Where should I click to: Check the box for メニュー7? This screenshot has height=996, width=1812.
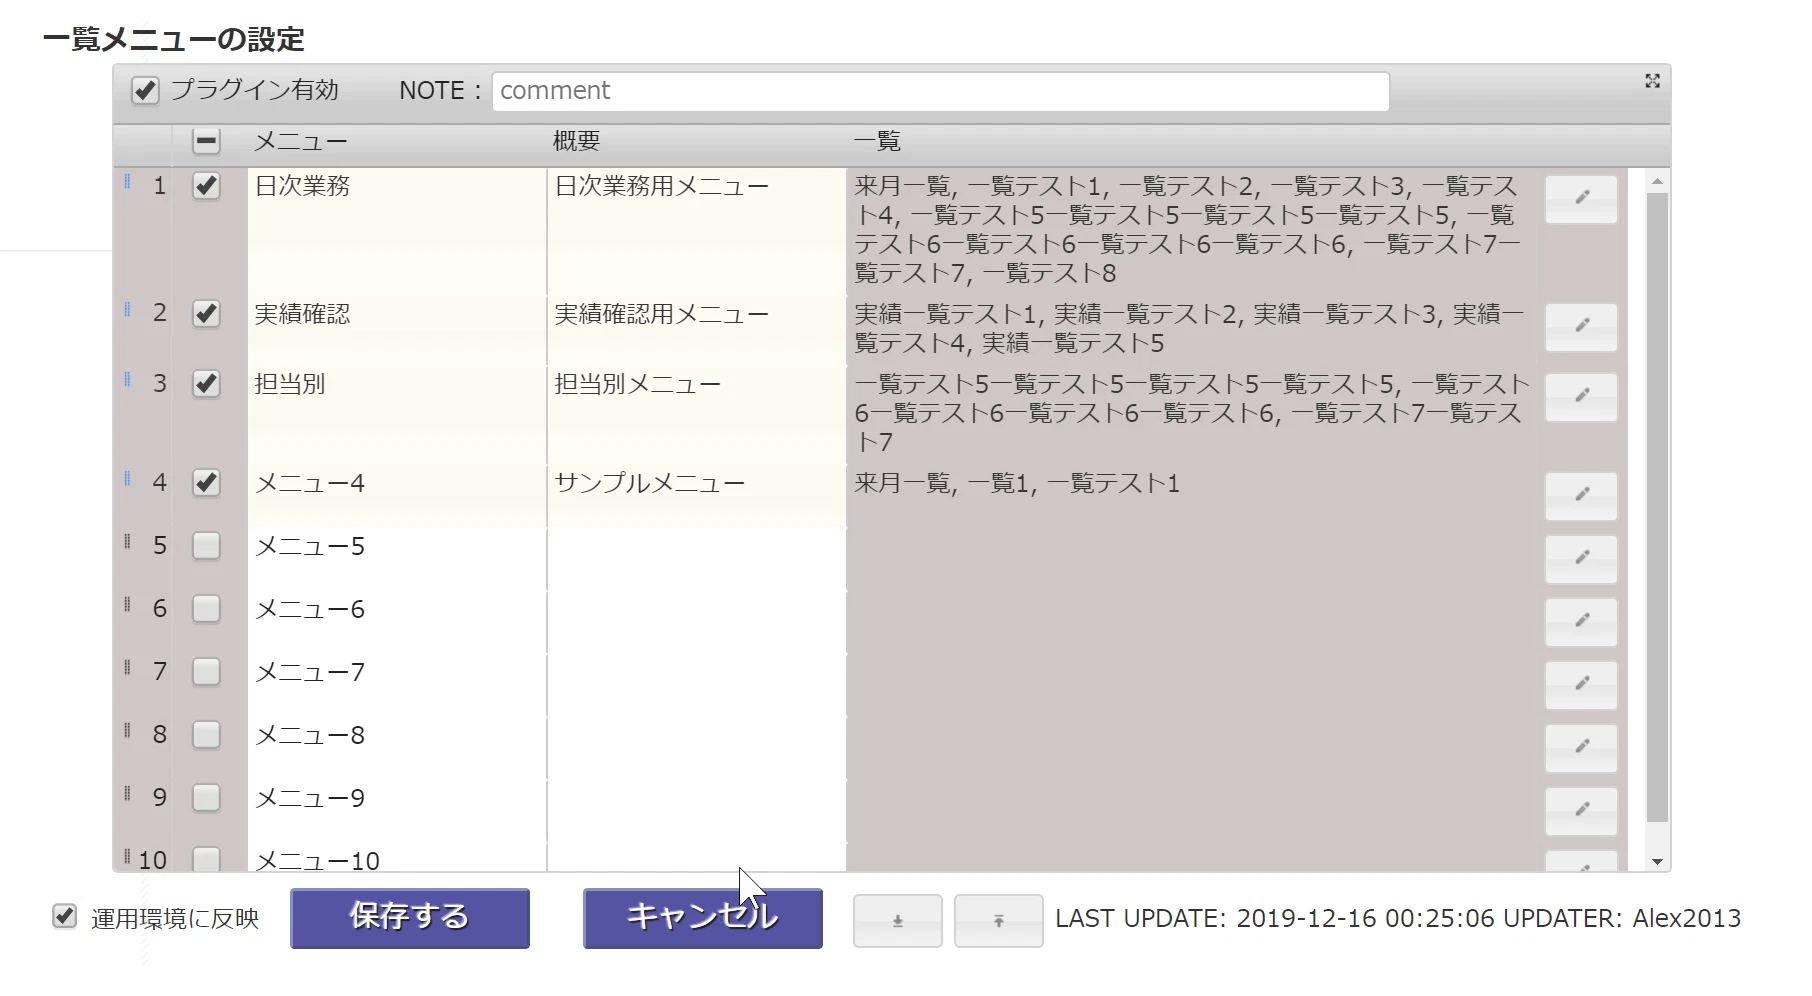[206, 672]
